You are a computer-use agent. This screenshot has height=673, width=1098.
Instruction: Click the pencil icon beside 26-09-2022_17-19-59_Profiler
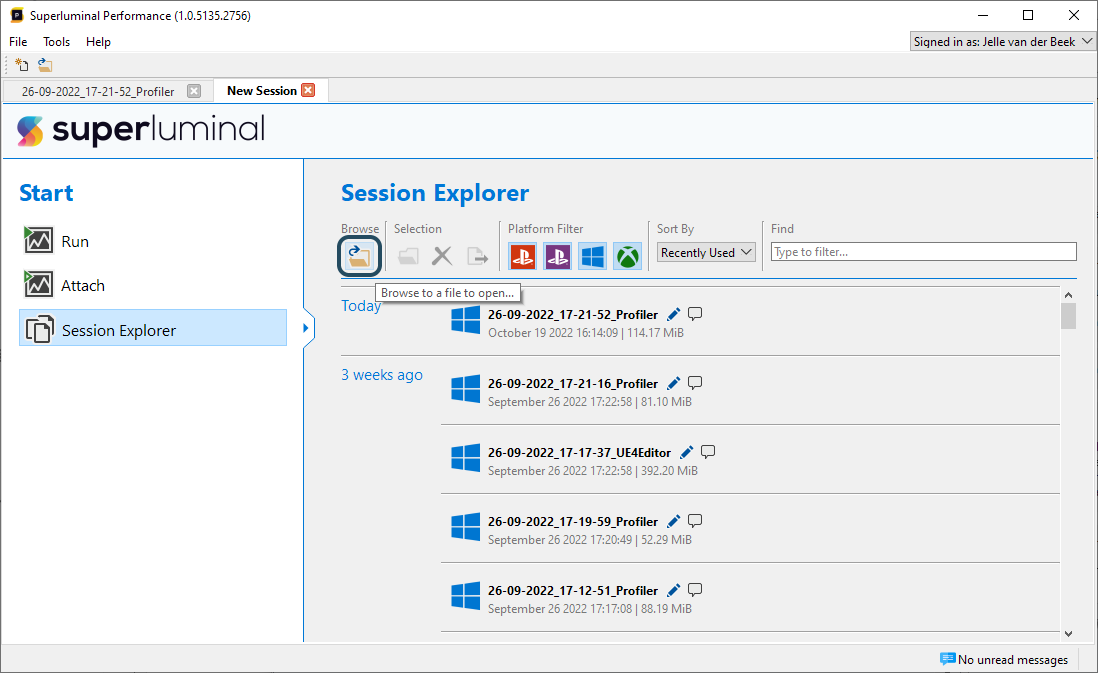pos(674,521)
